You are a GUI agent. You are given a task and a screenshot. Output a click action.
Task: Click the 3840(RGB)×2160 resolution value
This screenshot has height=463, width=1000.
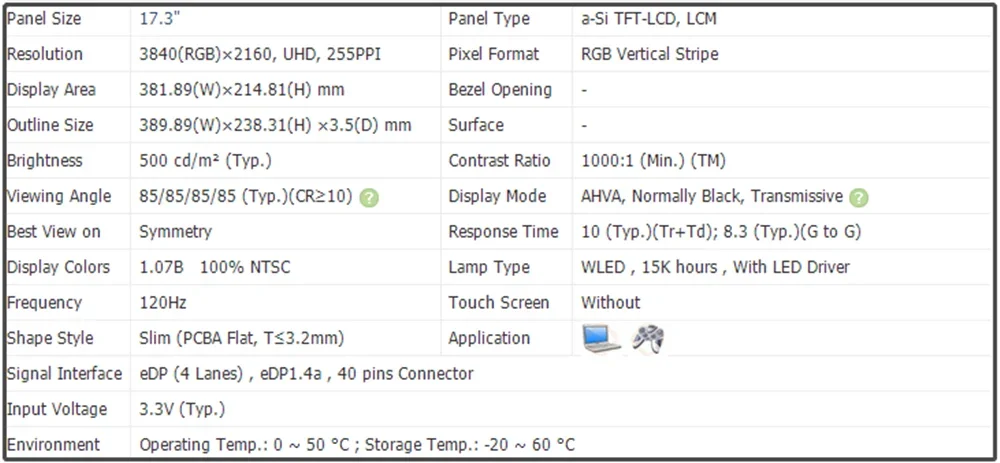pos(260,54)
